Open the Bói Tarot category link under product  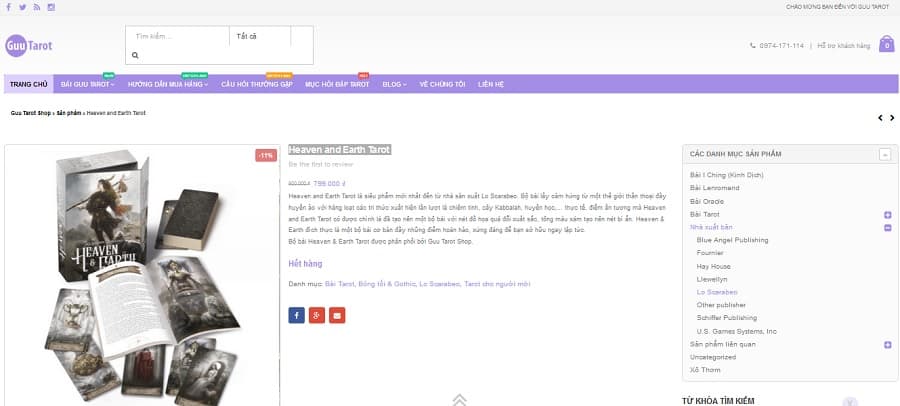tap(340, 284)
